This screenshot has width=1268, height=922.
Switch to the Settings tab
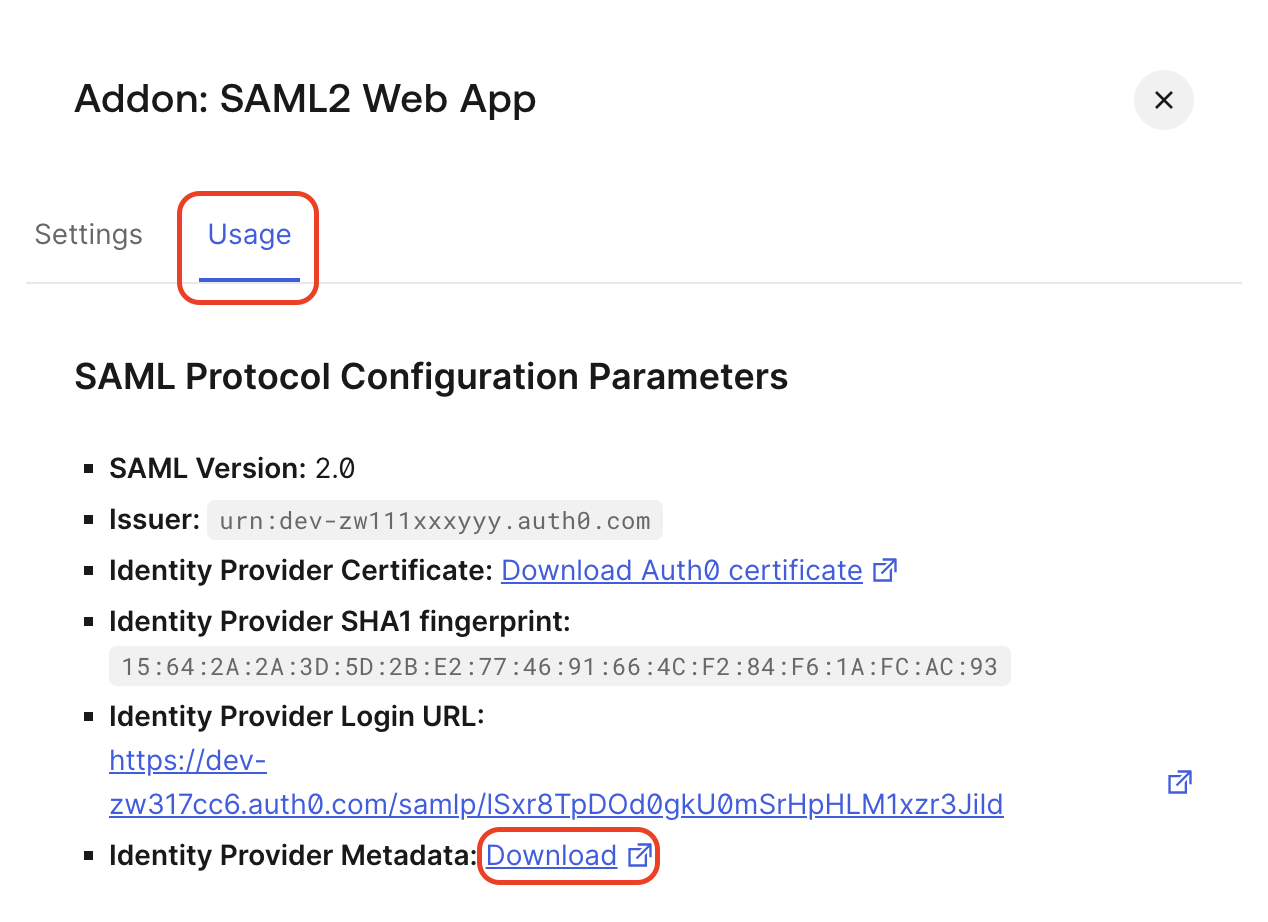[88, 234]
